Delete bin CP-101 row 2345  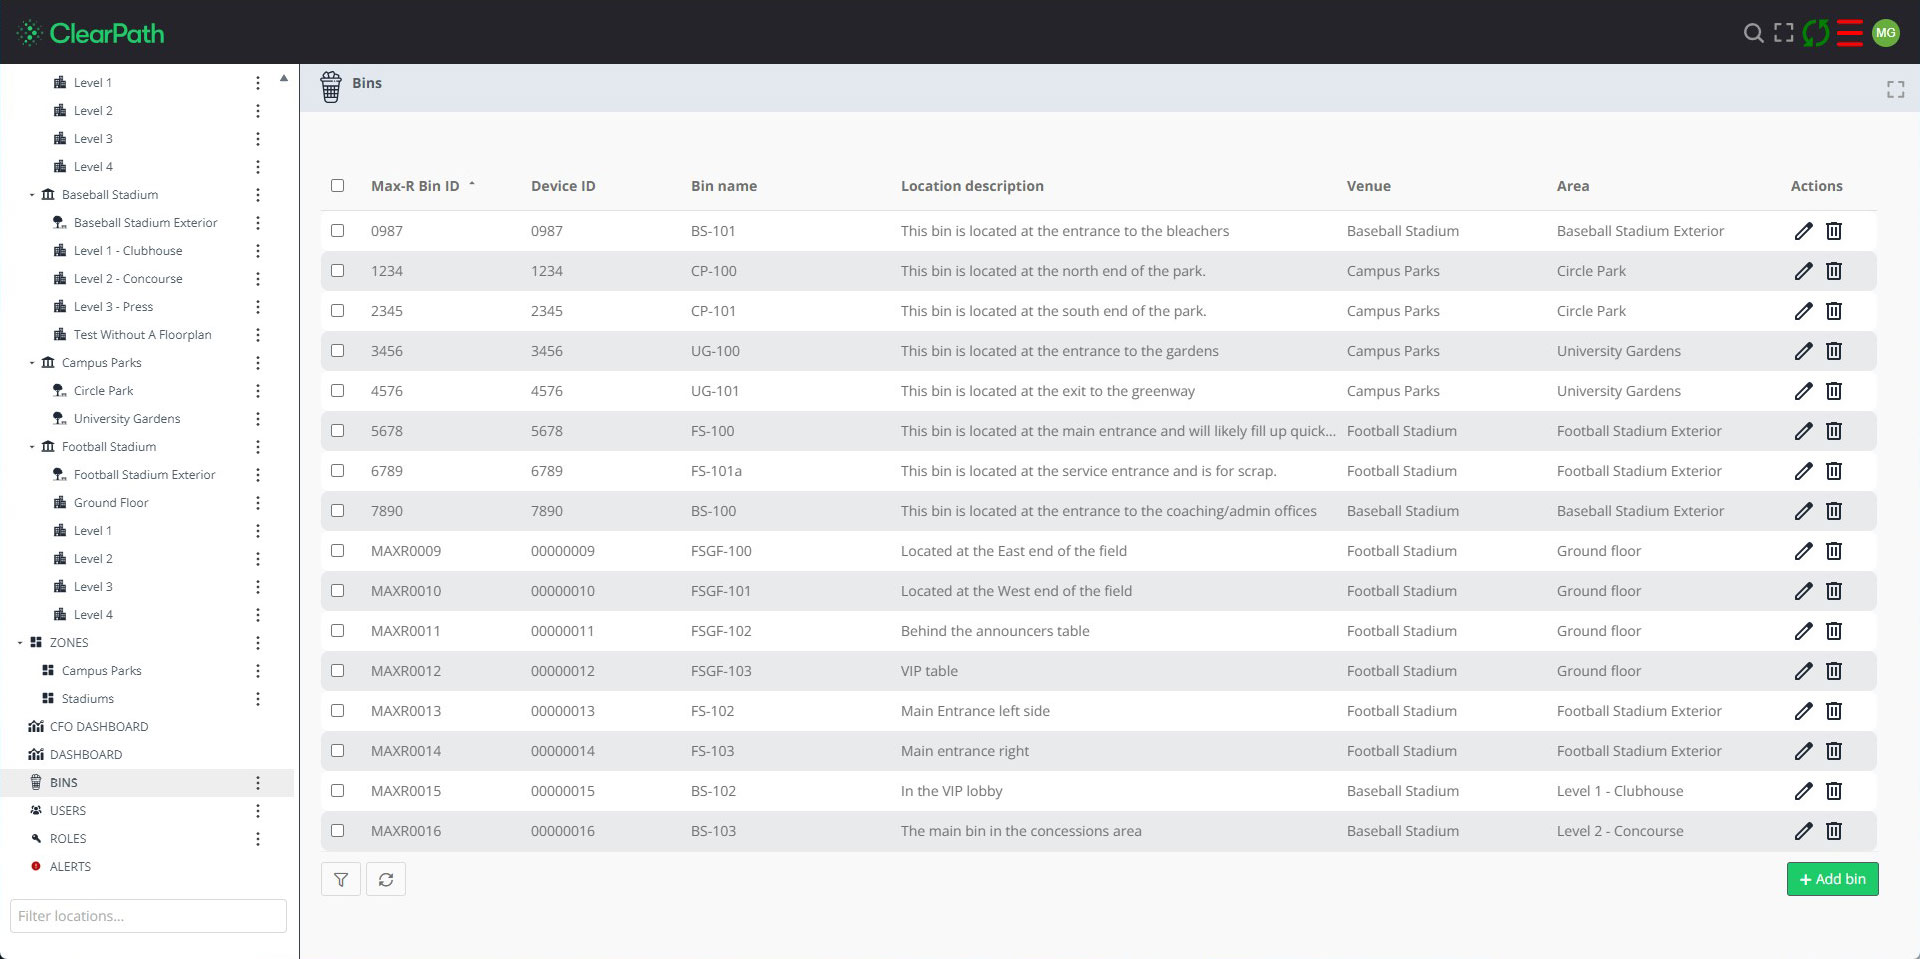pyautogui.click(x=1834, y=311)
